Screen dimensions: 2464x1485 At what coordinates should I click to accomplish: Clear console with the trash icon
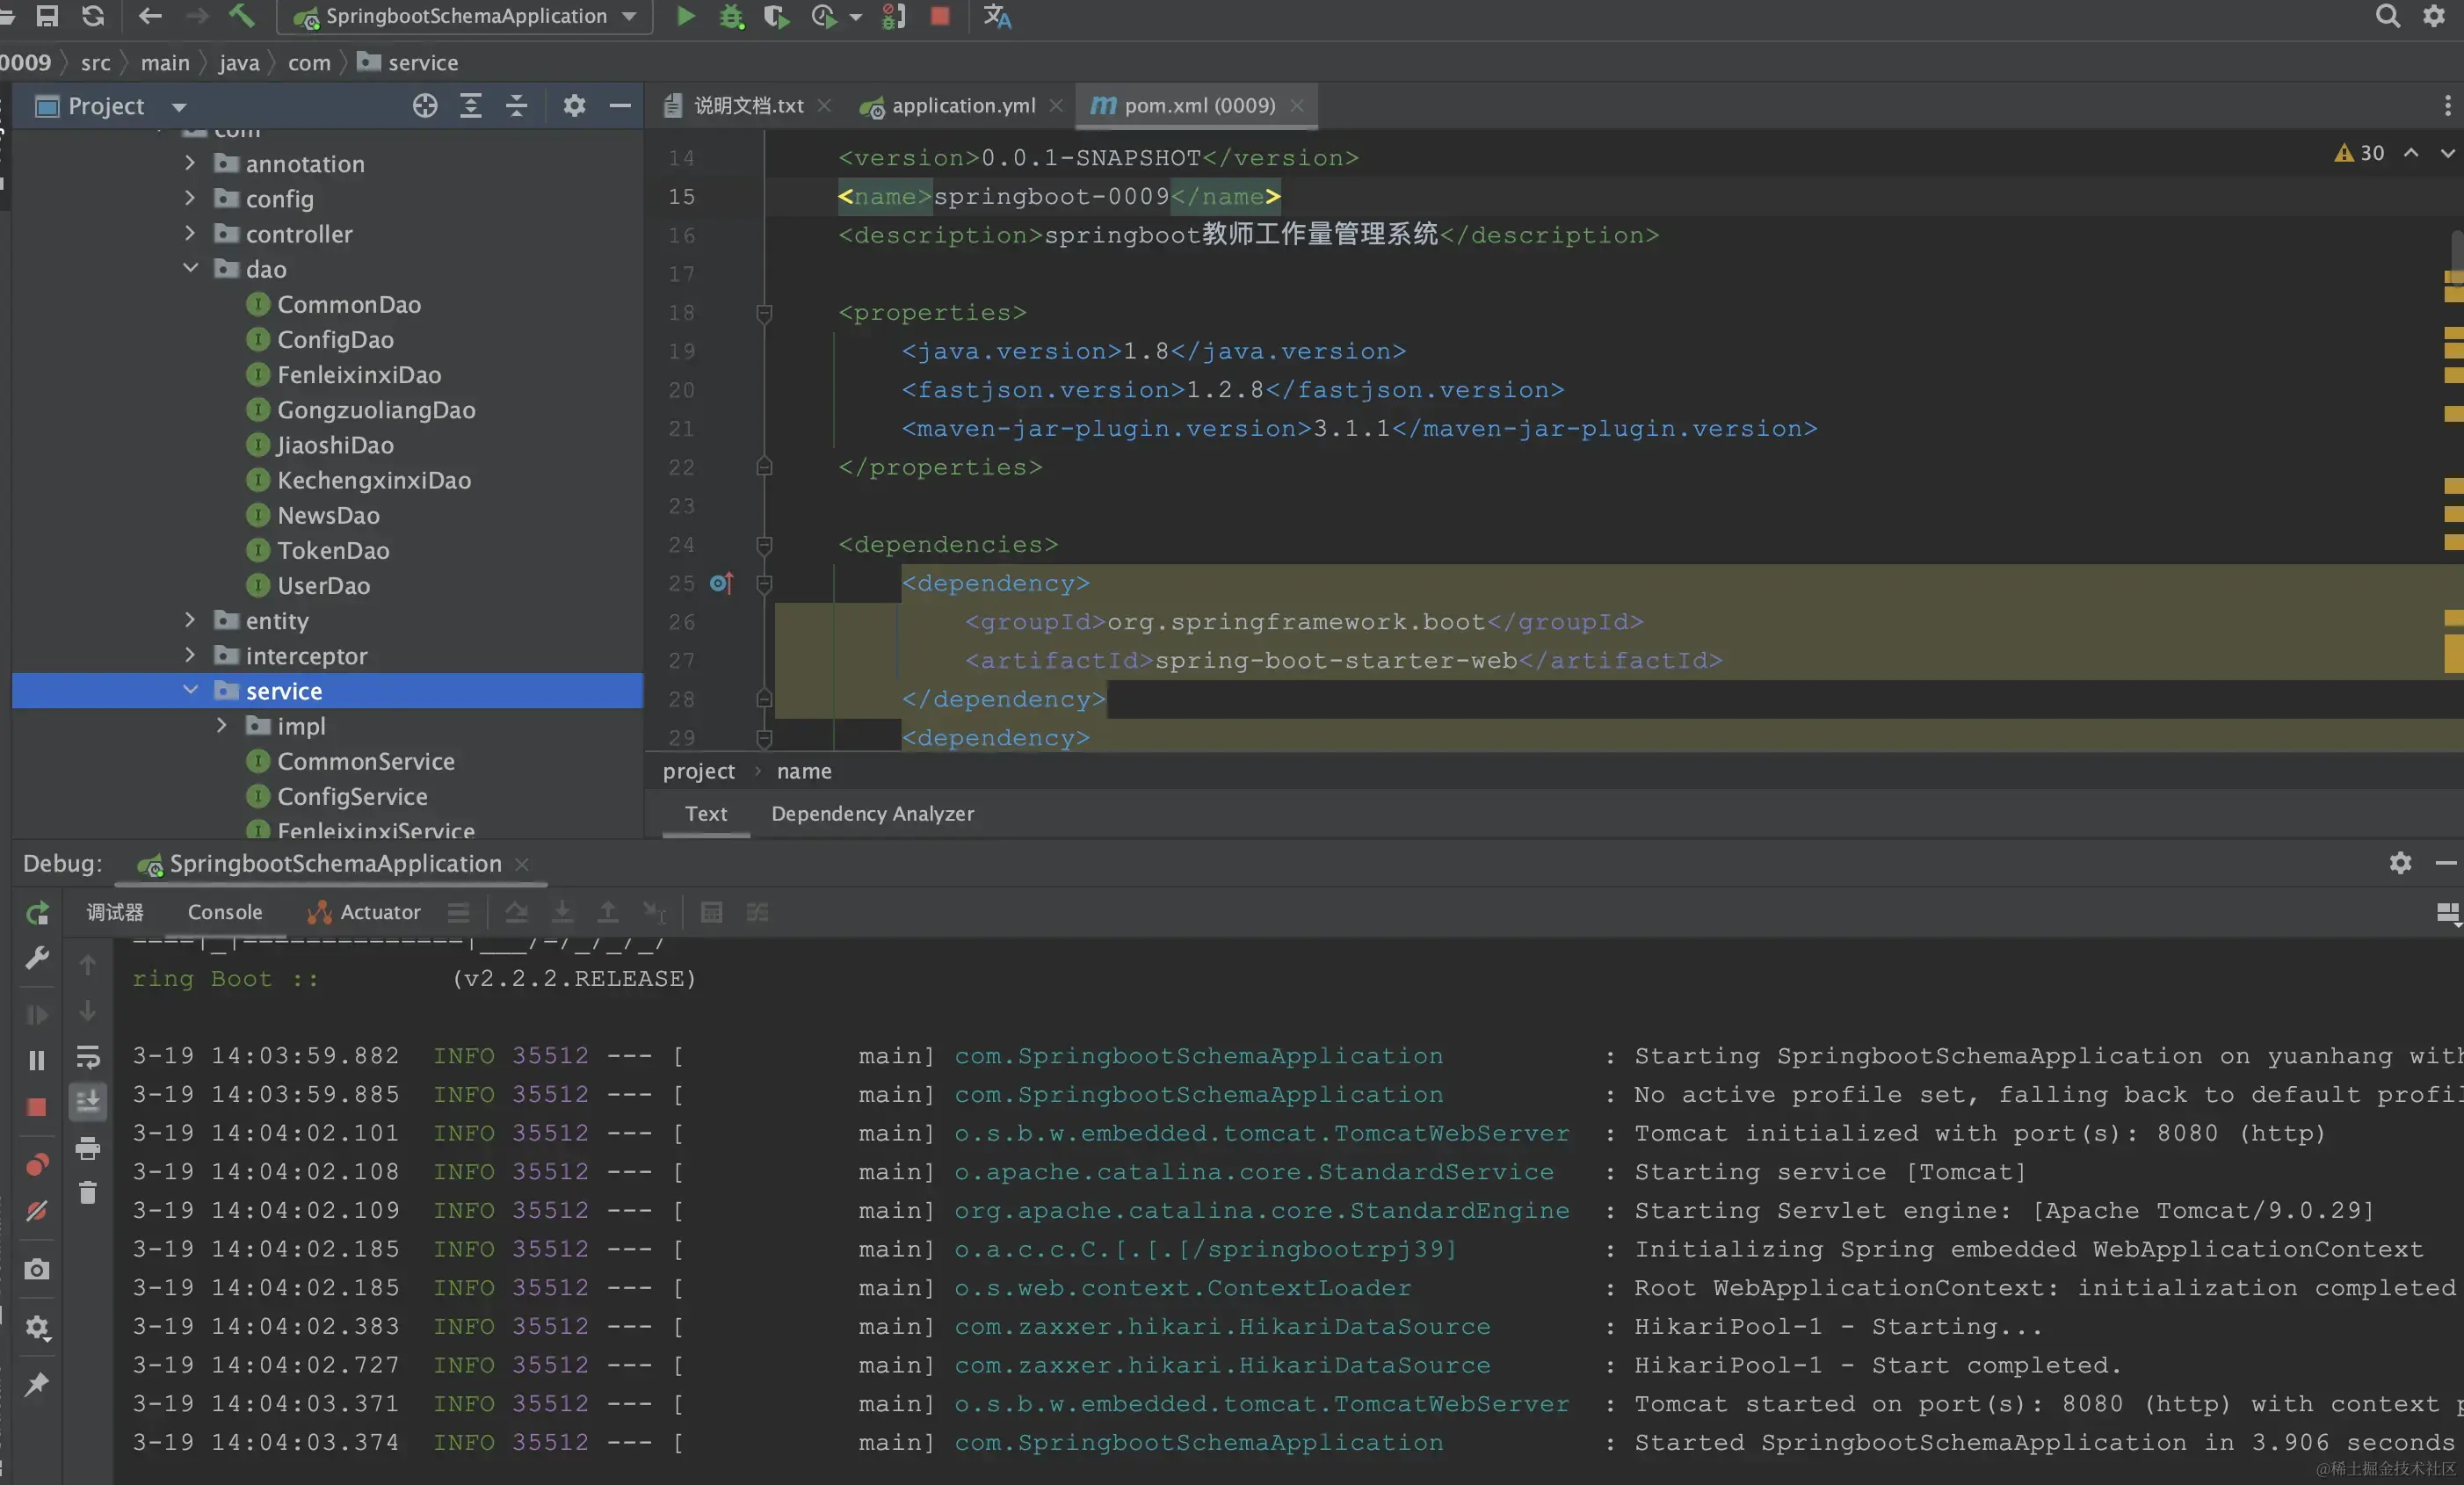pyautogui.click(x=88, y=1192)
